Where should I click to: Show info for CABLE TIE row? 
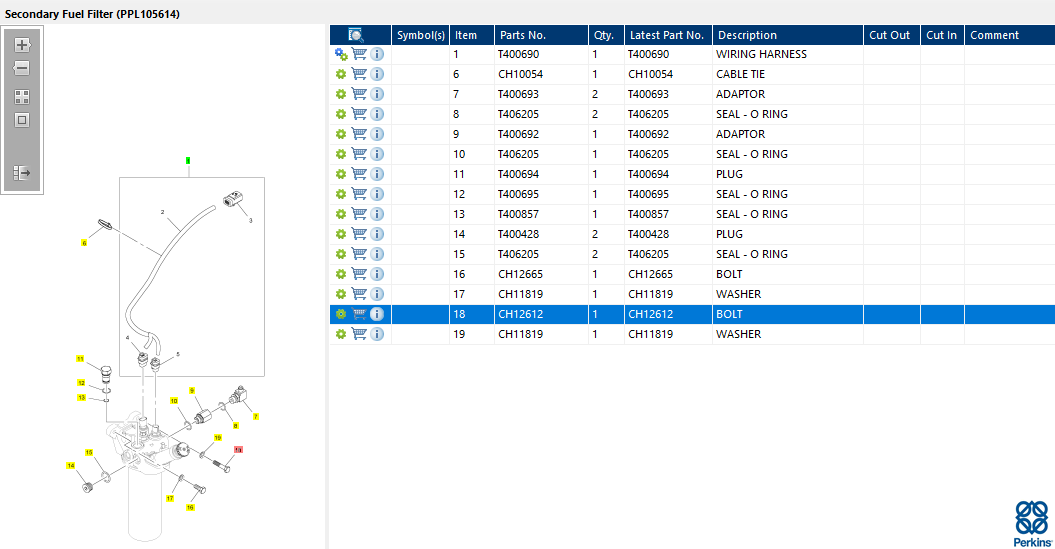click(377, 74)
